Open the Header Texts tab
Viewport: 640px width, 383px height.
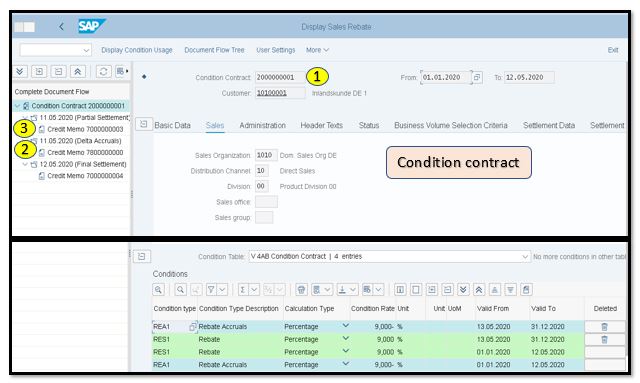point(322,125)
